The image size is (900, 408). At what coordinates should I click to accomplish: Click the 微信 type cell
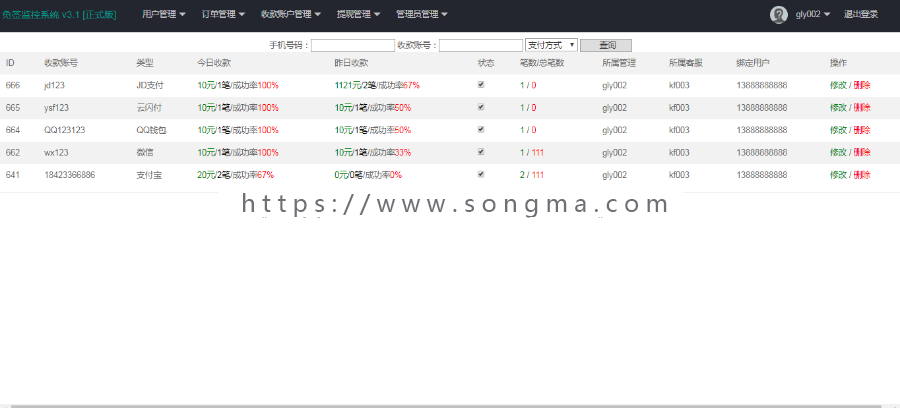tap(145, 152)
